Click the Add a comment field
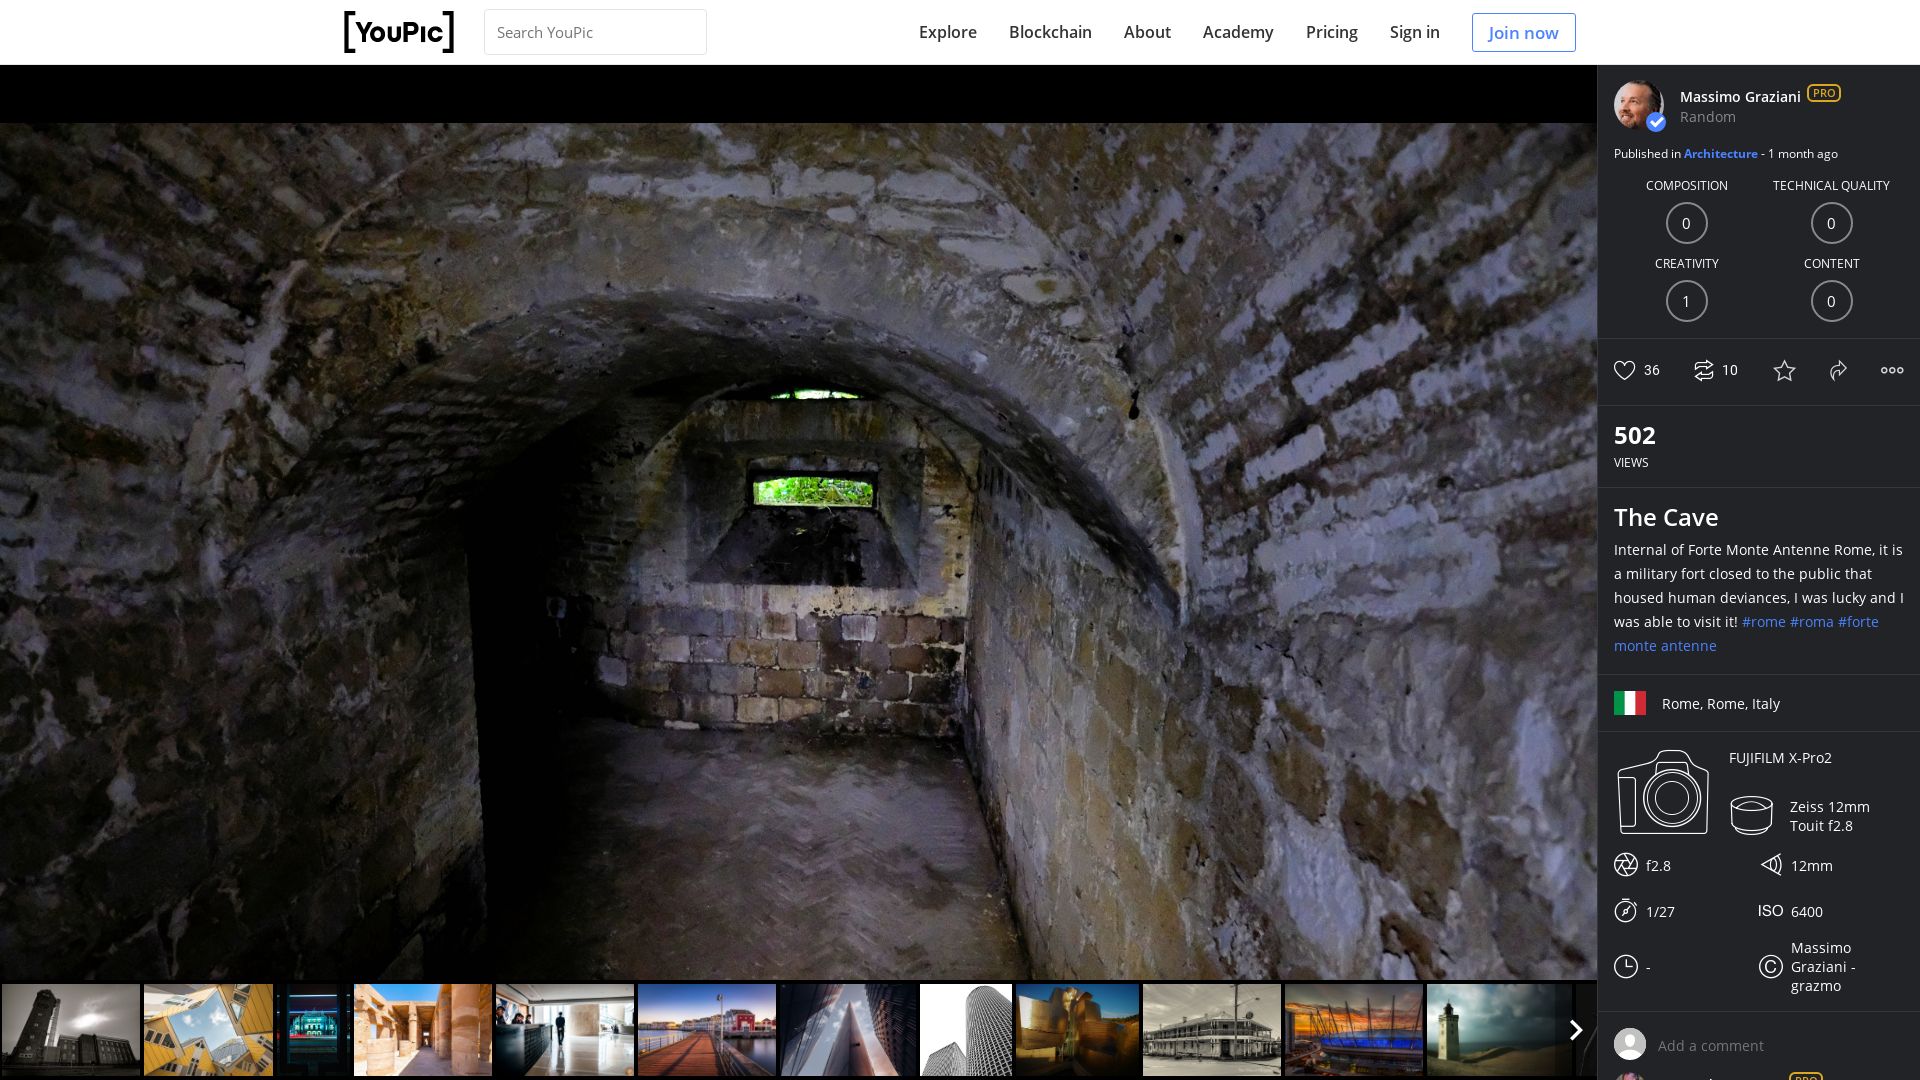The image size is (1920, 1080). coord(1710,1046)
